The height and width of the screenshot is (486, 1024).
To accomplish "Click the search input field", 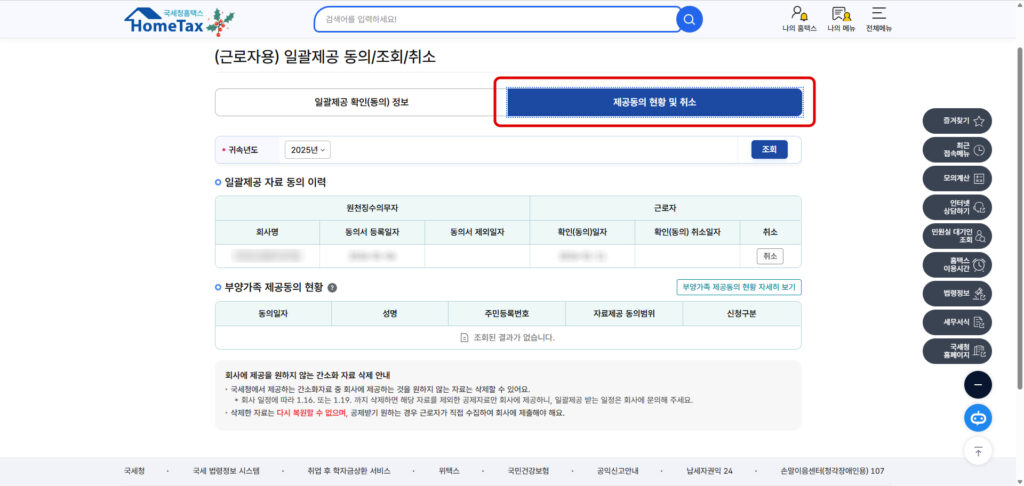I will 495,20.
